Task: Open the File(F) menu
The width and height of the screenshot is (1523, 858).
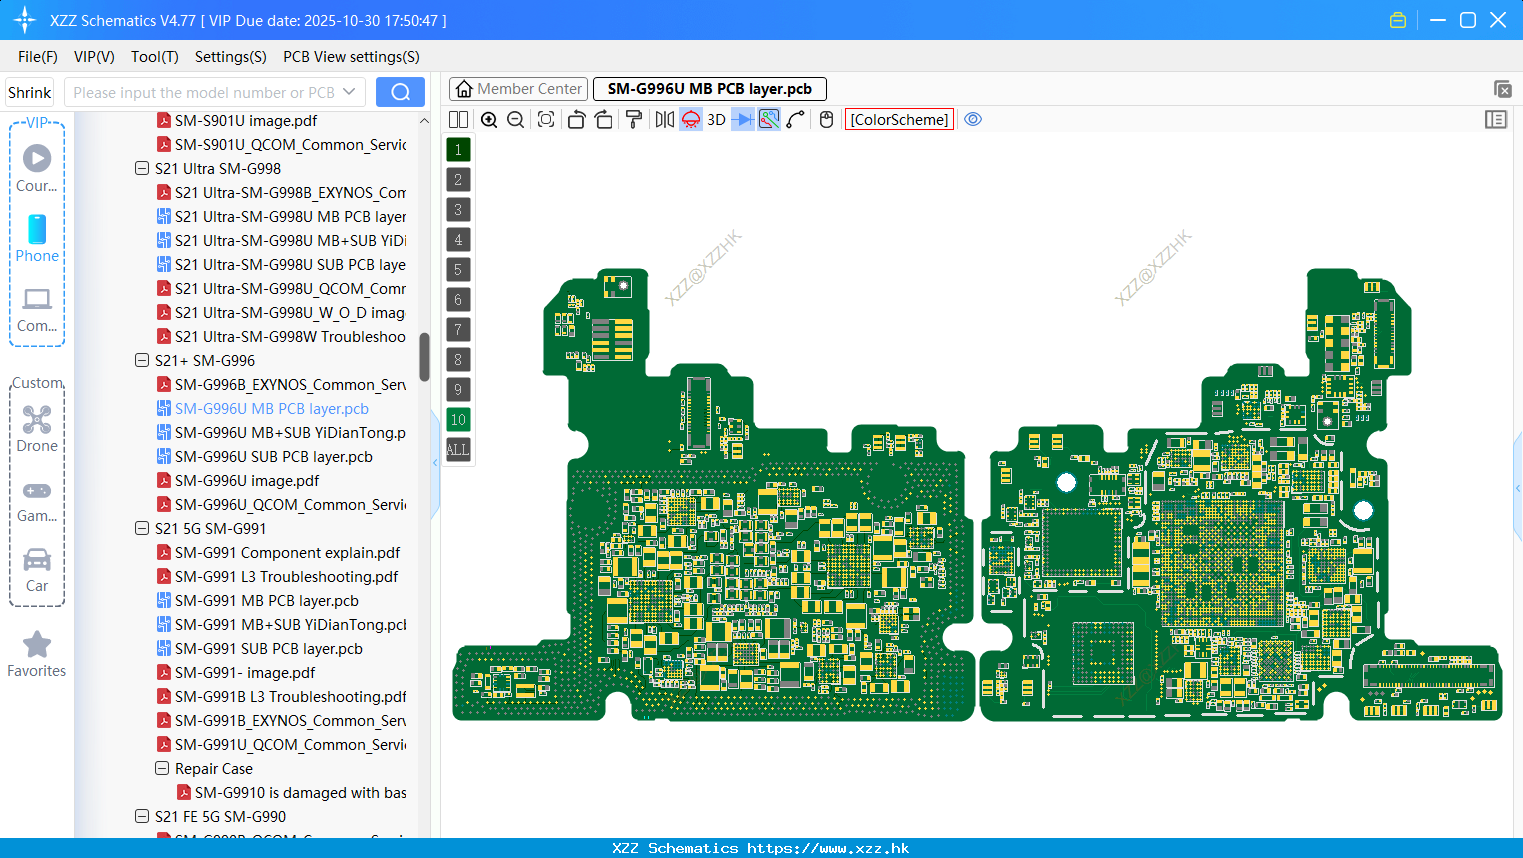Action: click(x=38, y=57)
